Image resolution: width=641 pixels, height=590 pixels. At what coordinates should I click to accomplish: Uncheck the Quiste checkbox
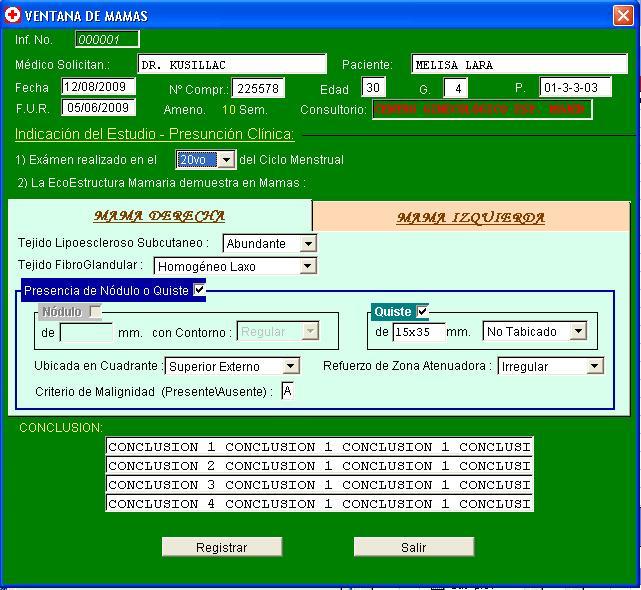pyautogui.click(x=422, y=312)
